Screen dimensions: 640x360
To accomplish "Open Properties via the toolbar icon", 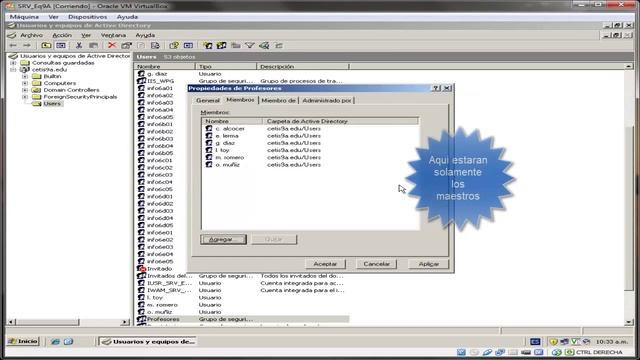I will point(127,45).
